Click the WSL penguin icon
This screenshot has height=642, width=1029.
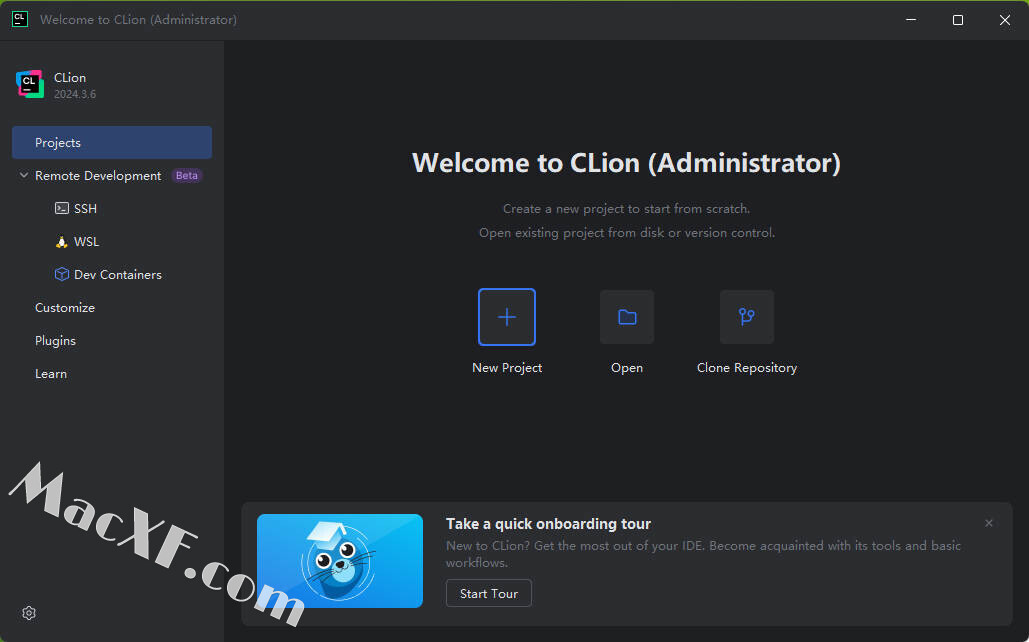(62, 242)
